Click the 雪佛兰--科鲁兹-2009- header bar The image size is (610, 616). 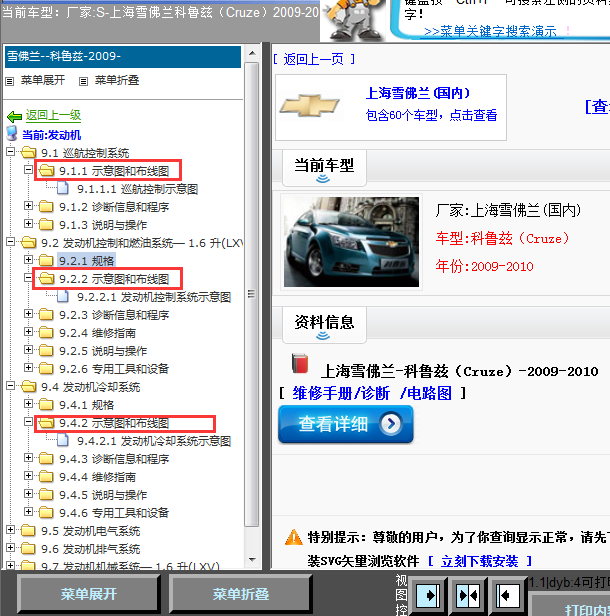123,57
